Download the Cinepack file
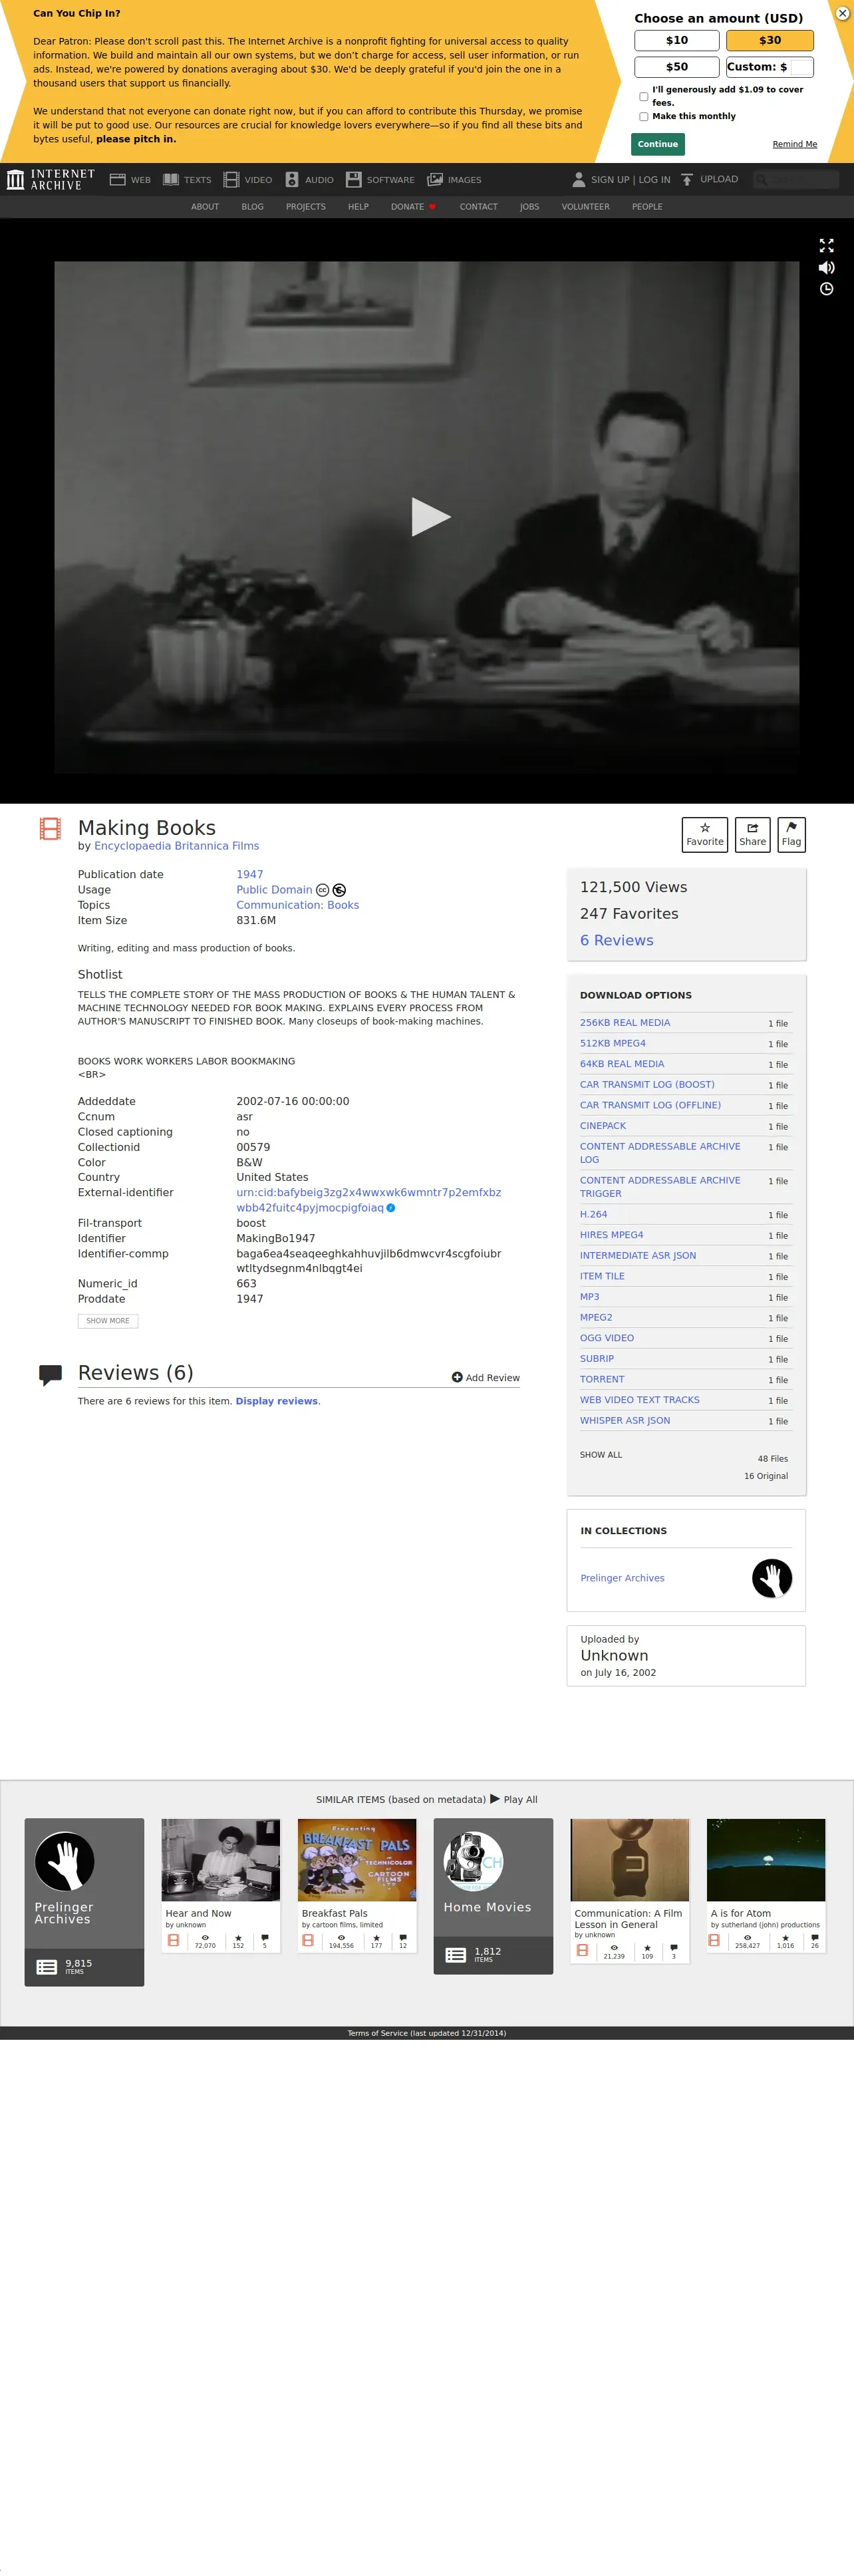The image size is (854, 2576). 603,1126
